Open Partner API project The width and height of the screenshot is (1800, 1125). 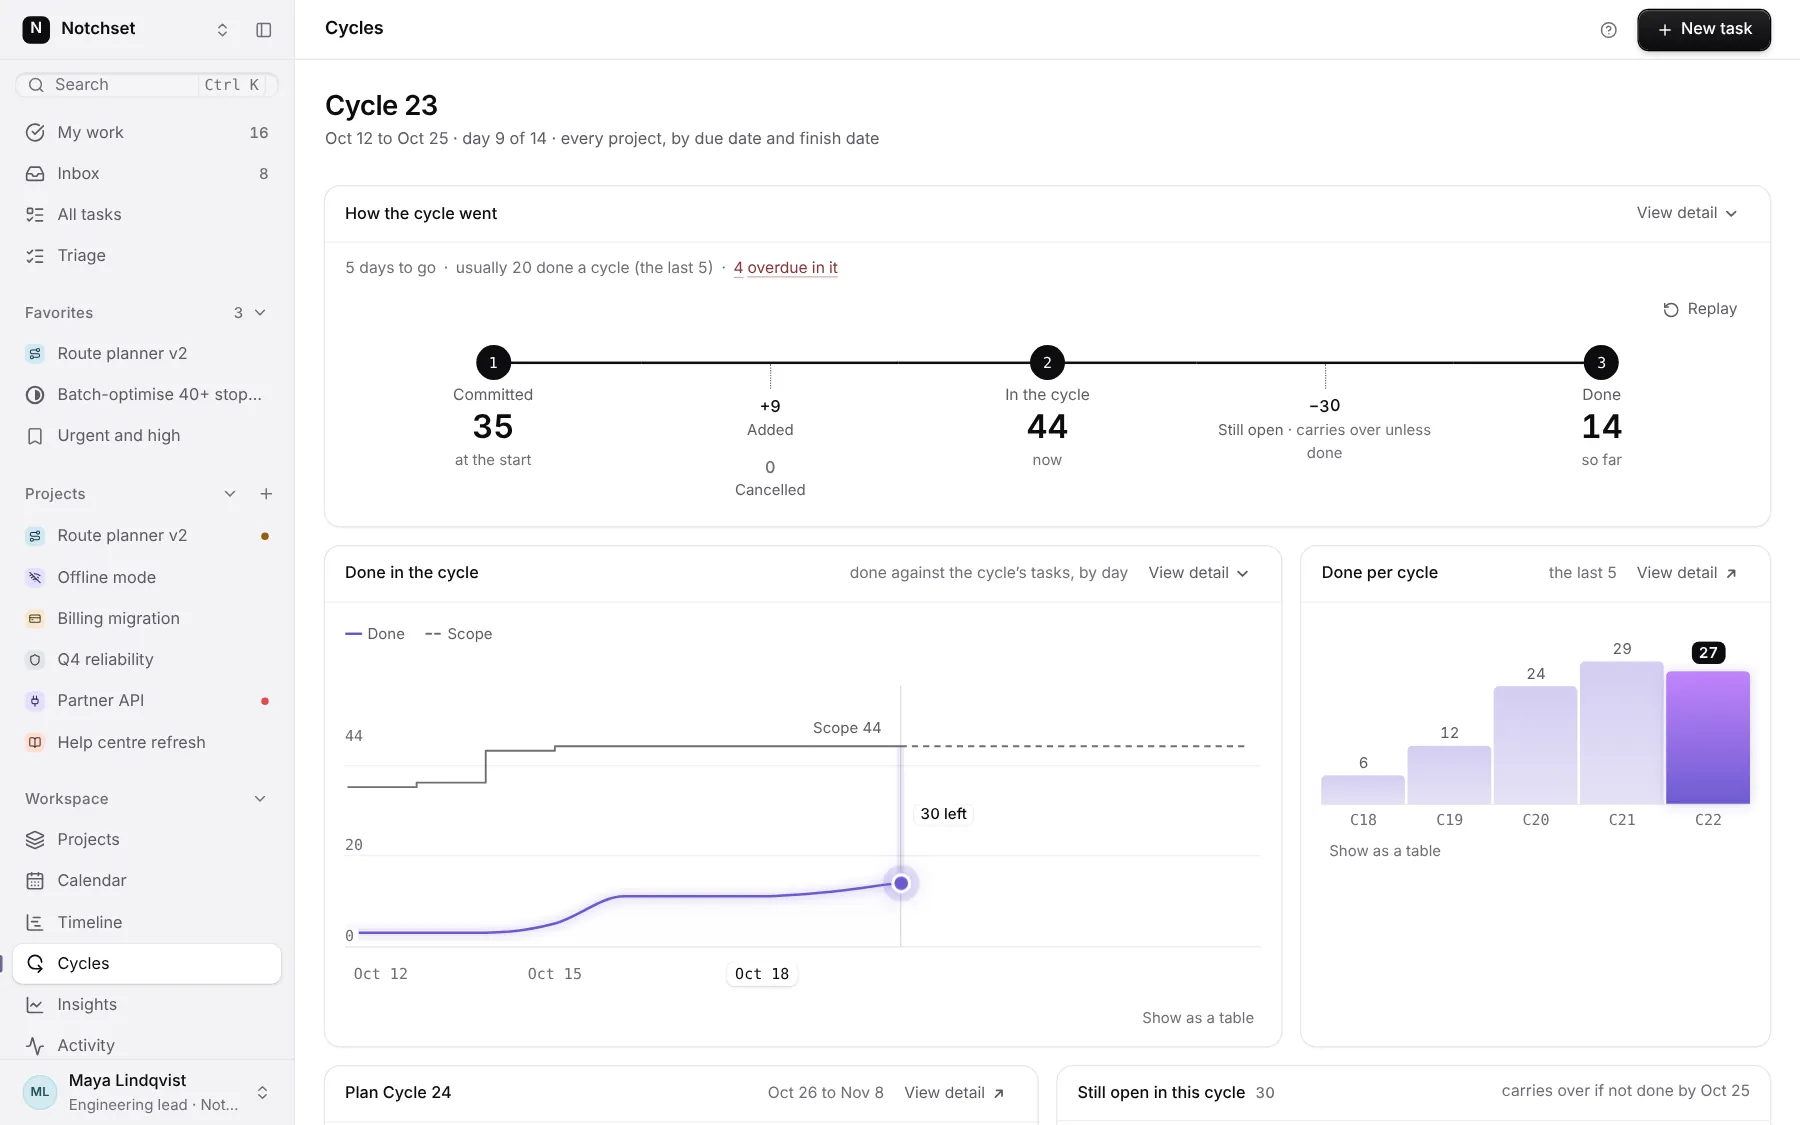[147, 700]
